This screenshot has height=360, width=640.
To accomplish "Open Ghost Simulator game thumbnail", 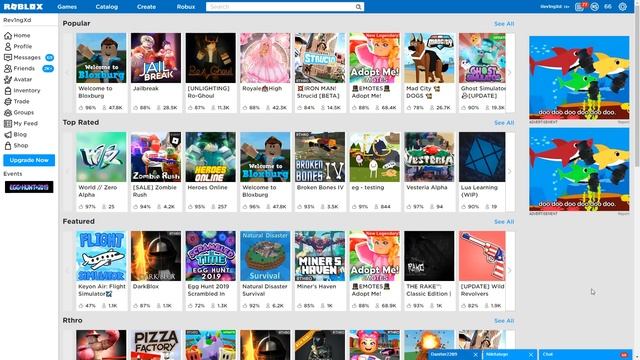I will point(482,58).
